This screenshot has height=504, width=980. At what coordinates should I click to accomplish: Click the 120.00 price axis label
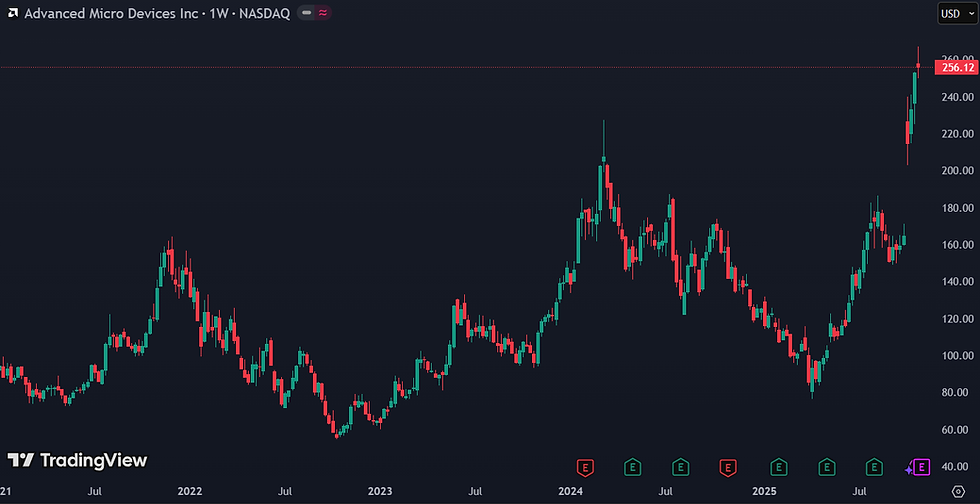click(956, 319)
